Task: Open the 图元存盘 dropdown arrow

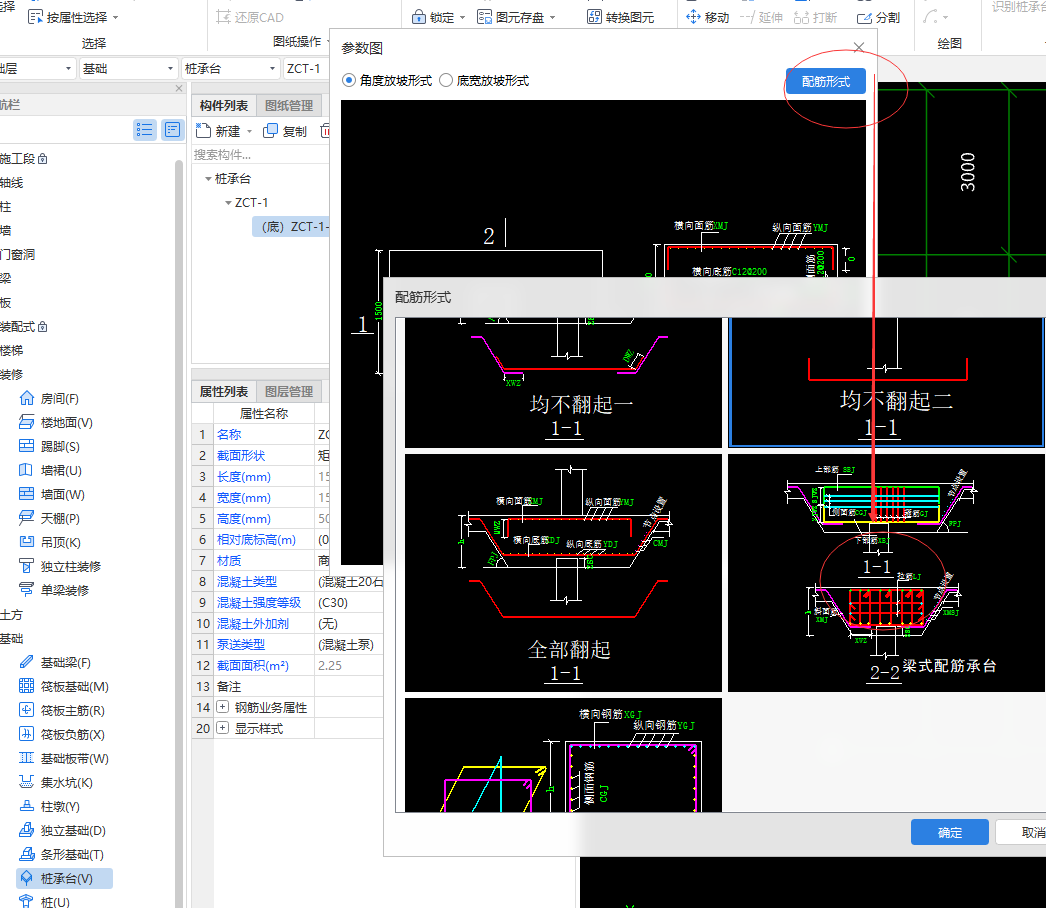Action: pos(552,18)
